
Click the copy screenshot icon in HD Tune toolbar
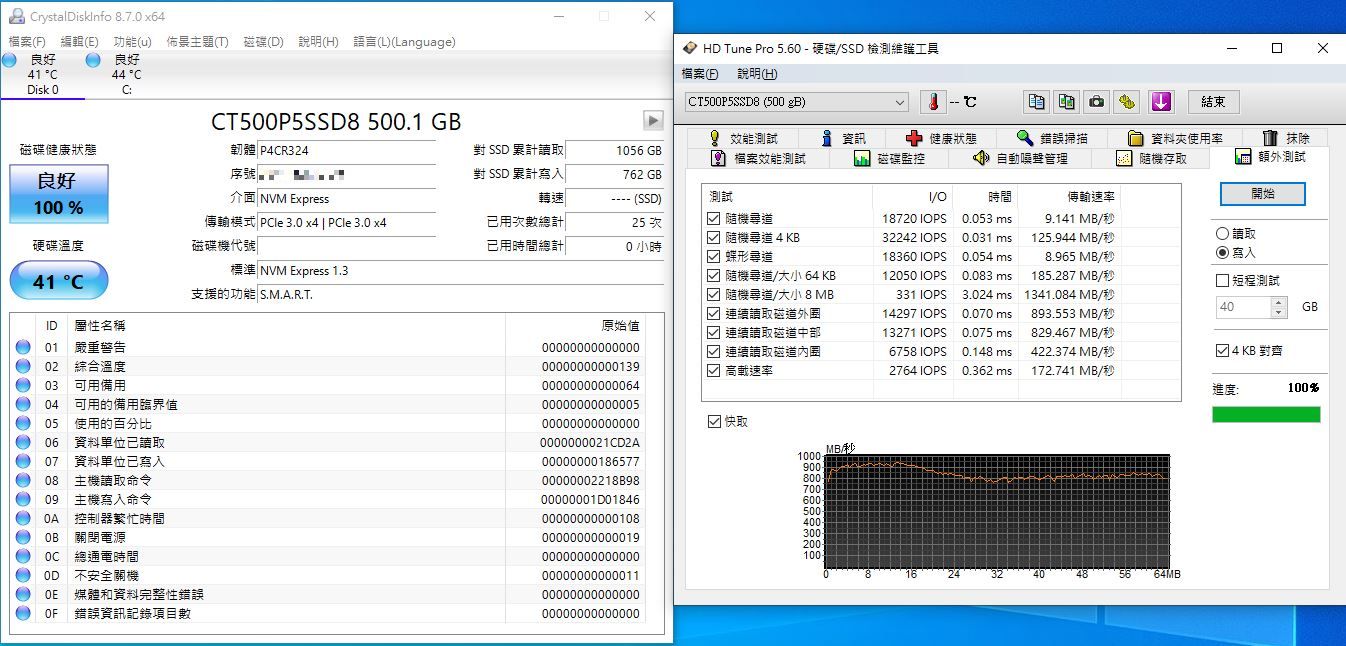pos(1067,102)
